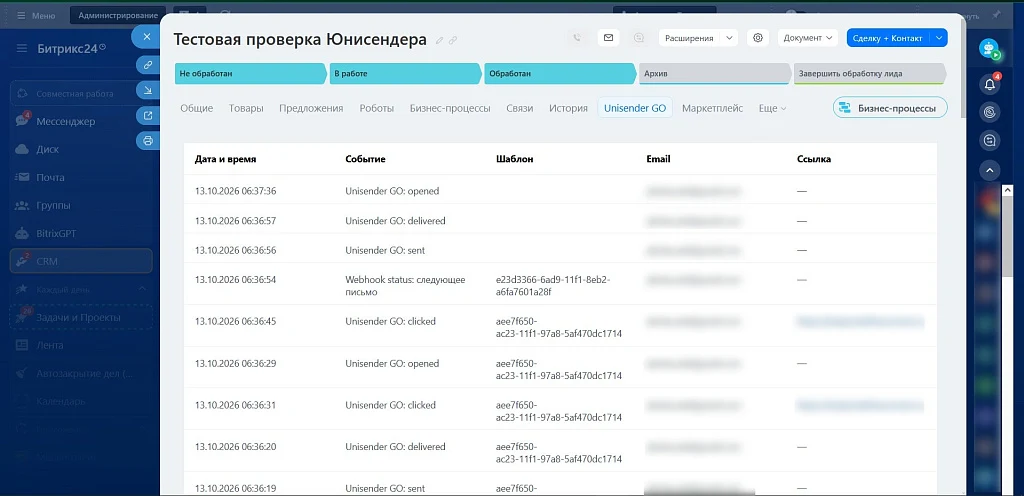The height and width of the screenshot is (496, 1024).
Task: Switch to the Товары tab
Action: coord(246,108)
